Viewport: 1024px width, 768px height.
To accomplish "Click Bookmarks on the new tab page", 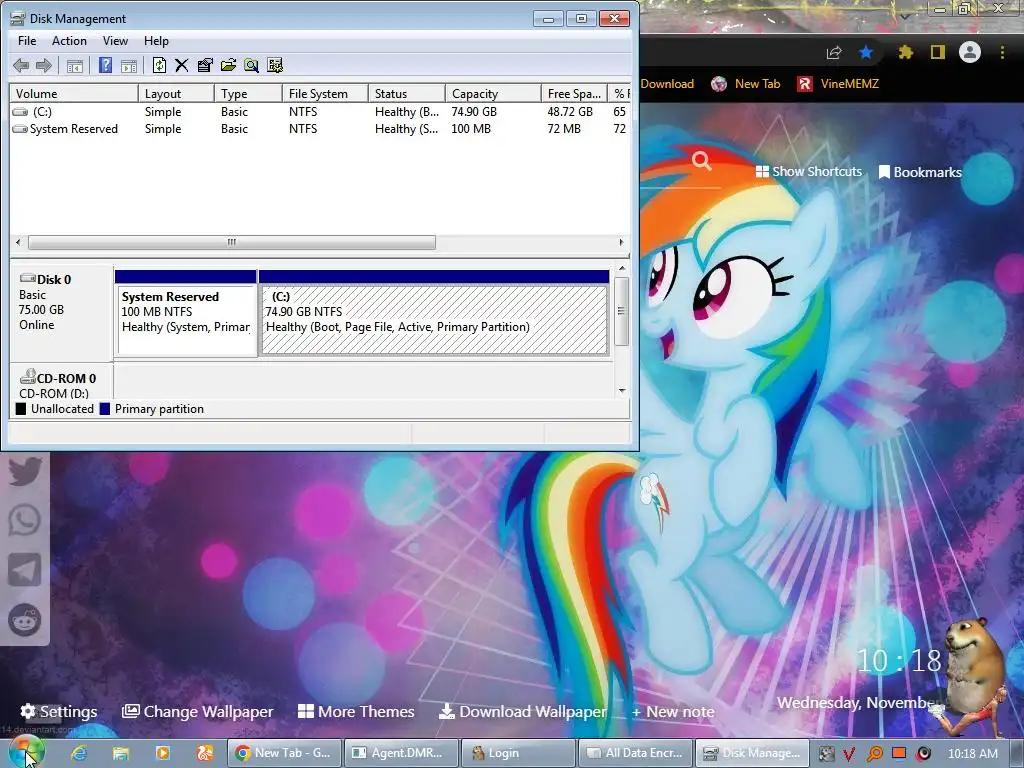I will (920, 172).
